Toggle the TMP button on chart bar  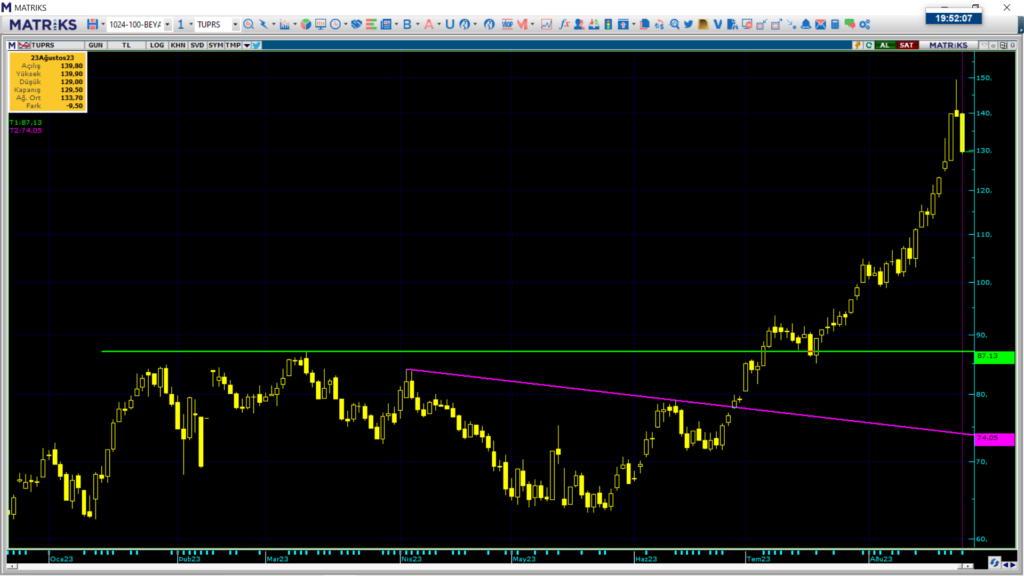pos(232,45)
